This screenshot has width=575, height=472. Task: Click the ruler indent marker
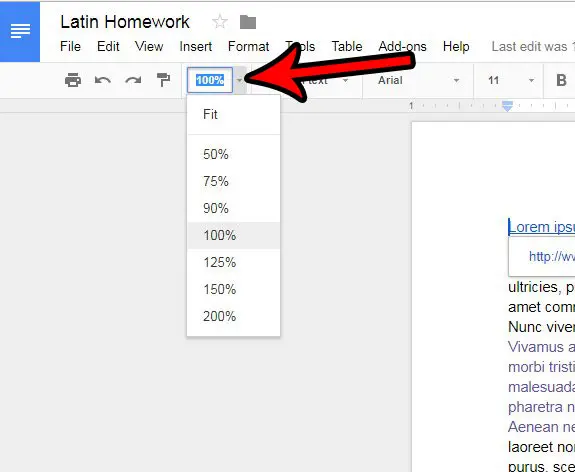(507, 106)
